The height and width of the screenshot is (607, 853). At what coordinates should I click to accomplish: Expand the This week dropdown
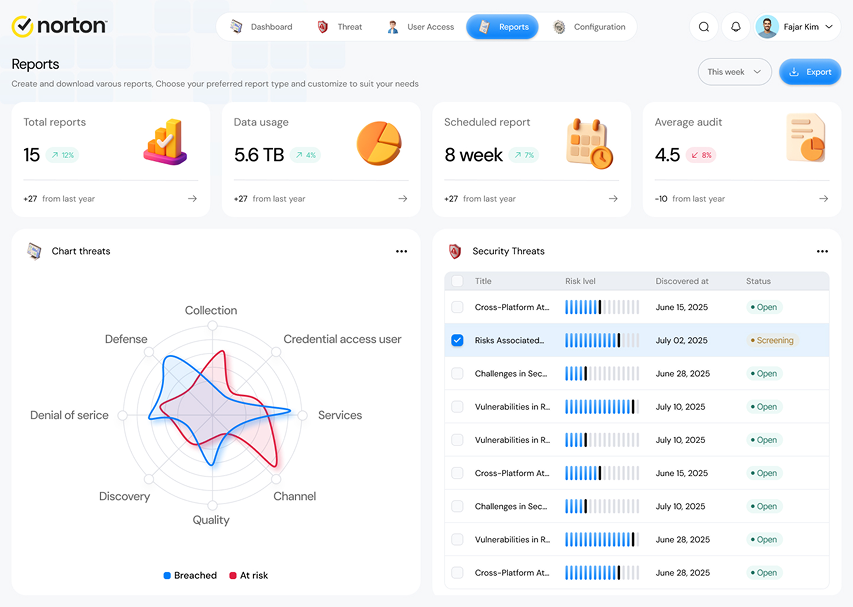[x=734, y=72]
